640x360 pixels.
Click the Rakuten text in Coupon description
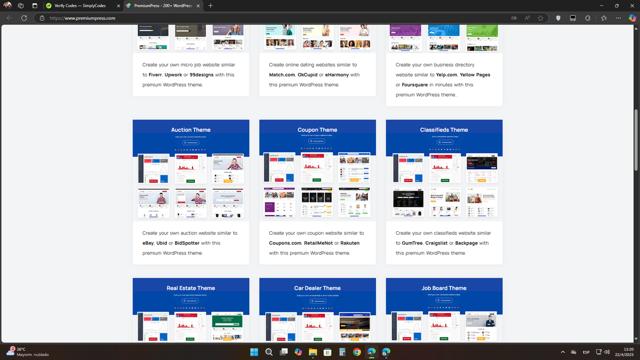pos(350,243)
